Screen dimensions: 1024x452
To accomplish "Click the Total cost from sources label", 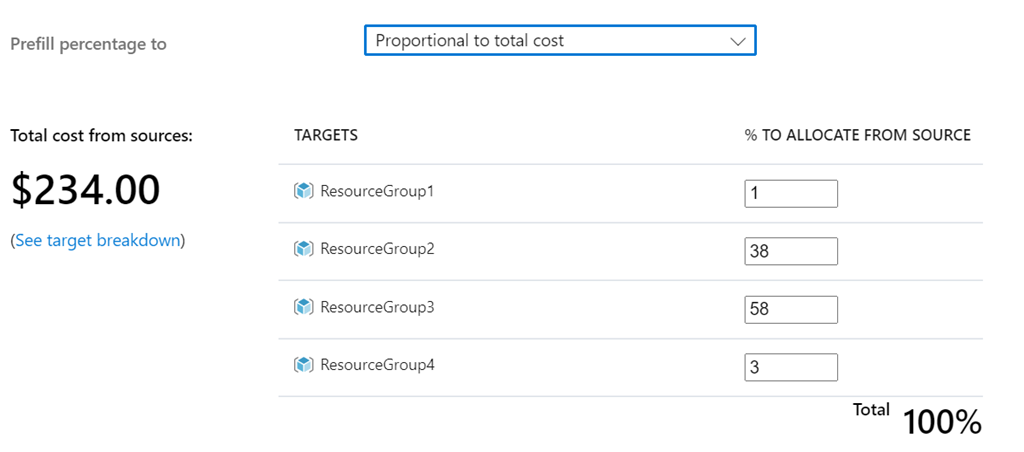I will point(101,136).
